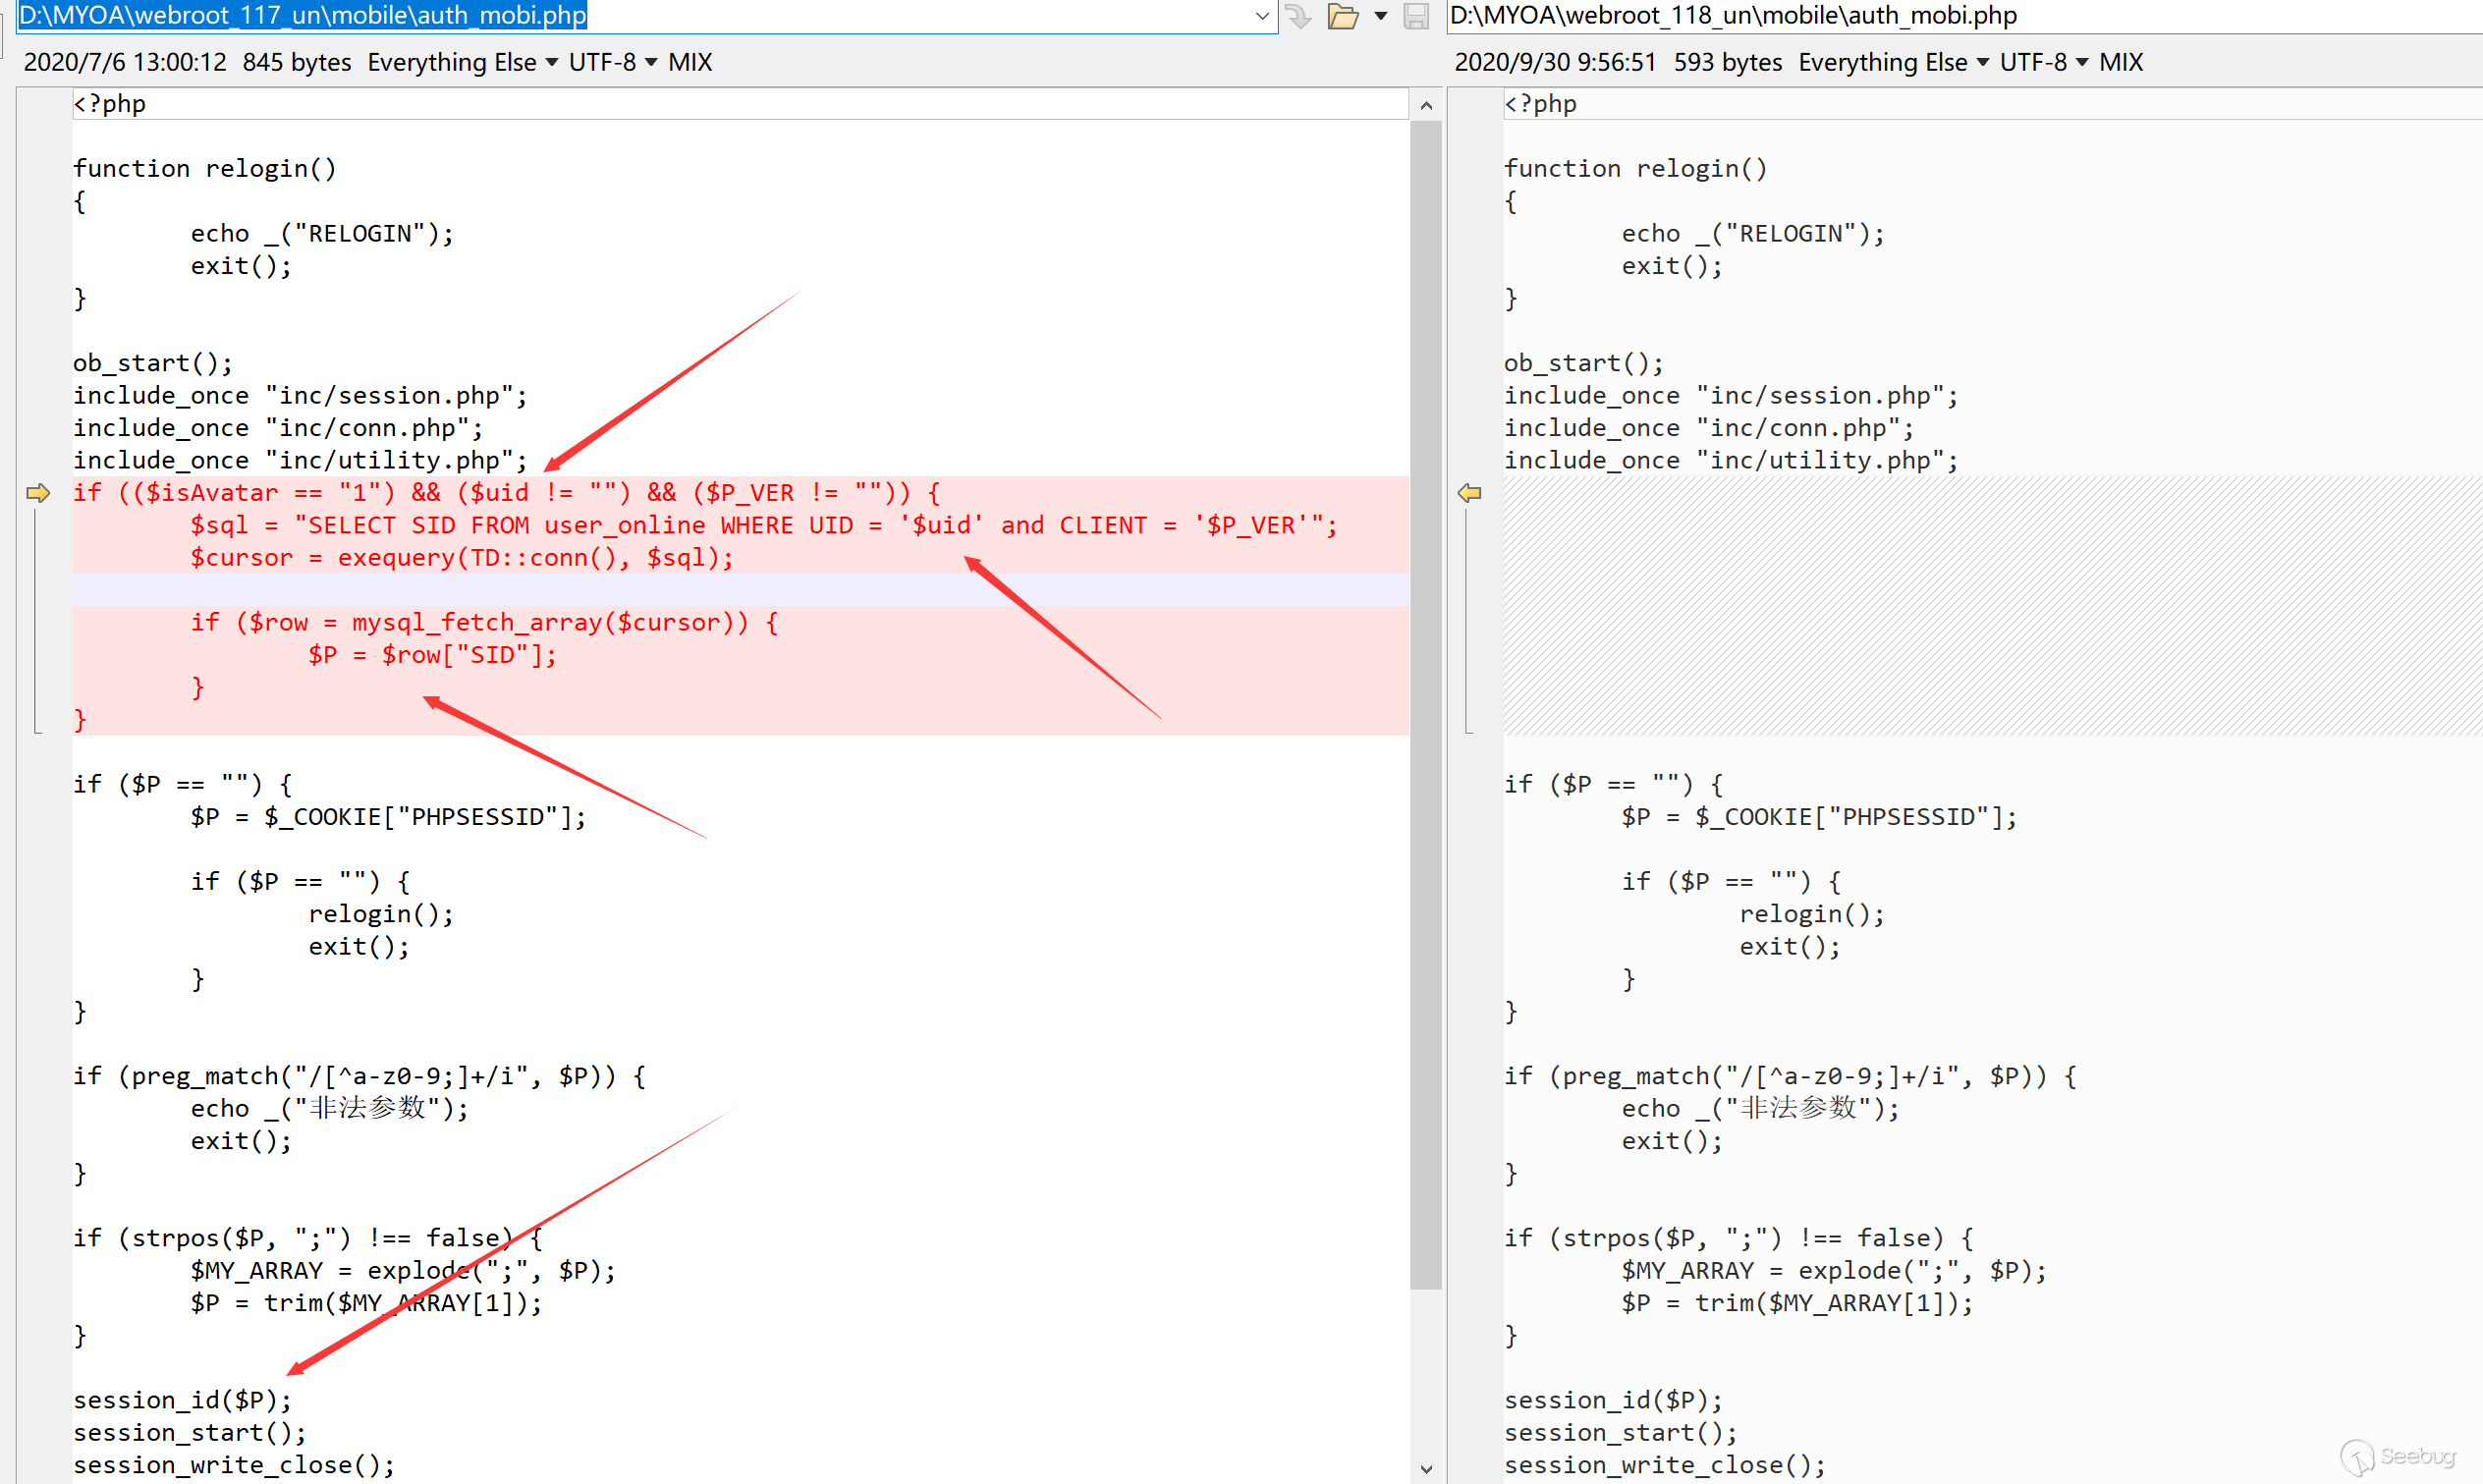The image size is (2483, 1484).
Task: Click the grayed-out curved arrow icon
Action: 1298,16
